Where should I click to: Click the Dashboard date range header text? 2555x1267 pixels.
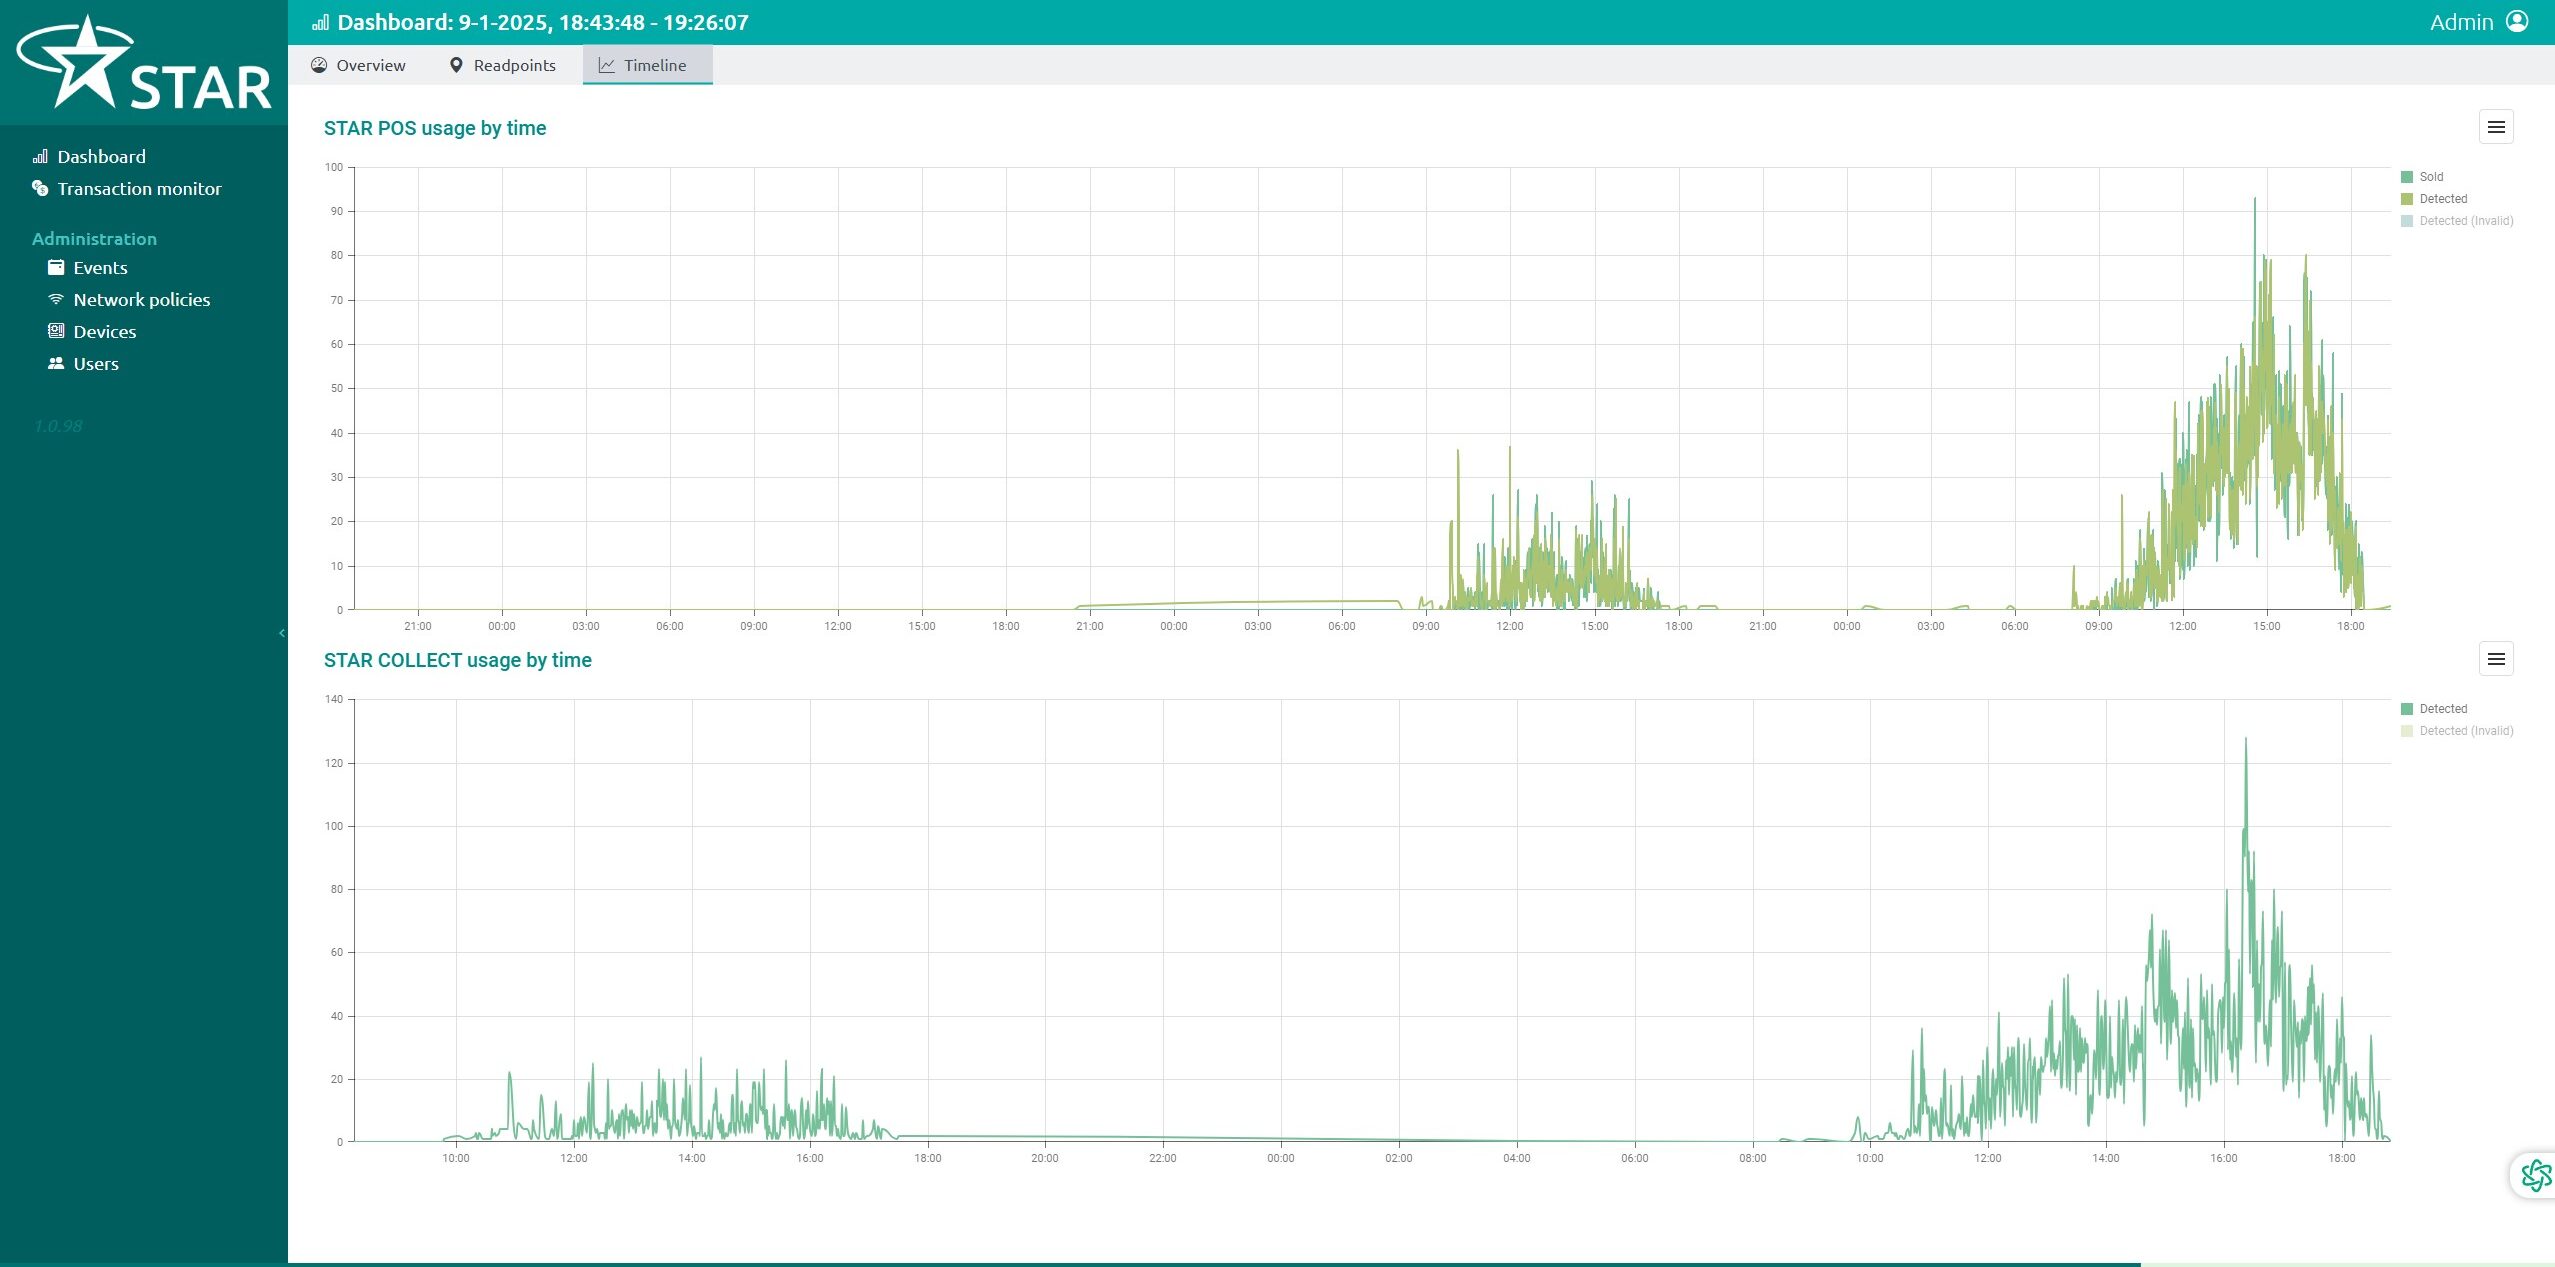(x=543, y=22)
